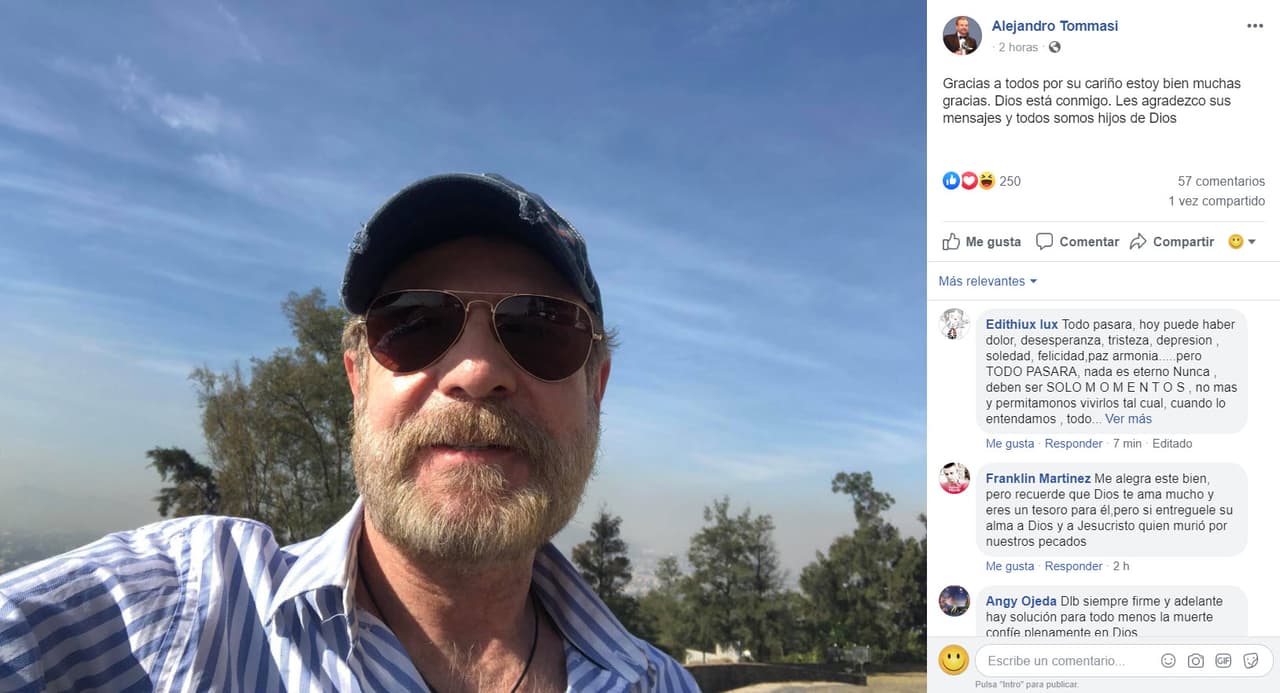The image size is (1280, 693).
Task: Click the red heart reaction icon
Action: click(x=969, y=180)
